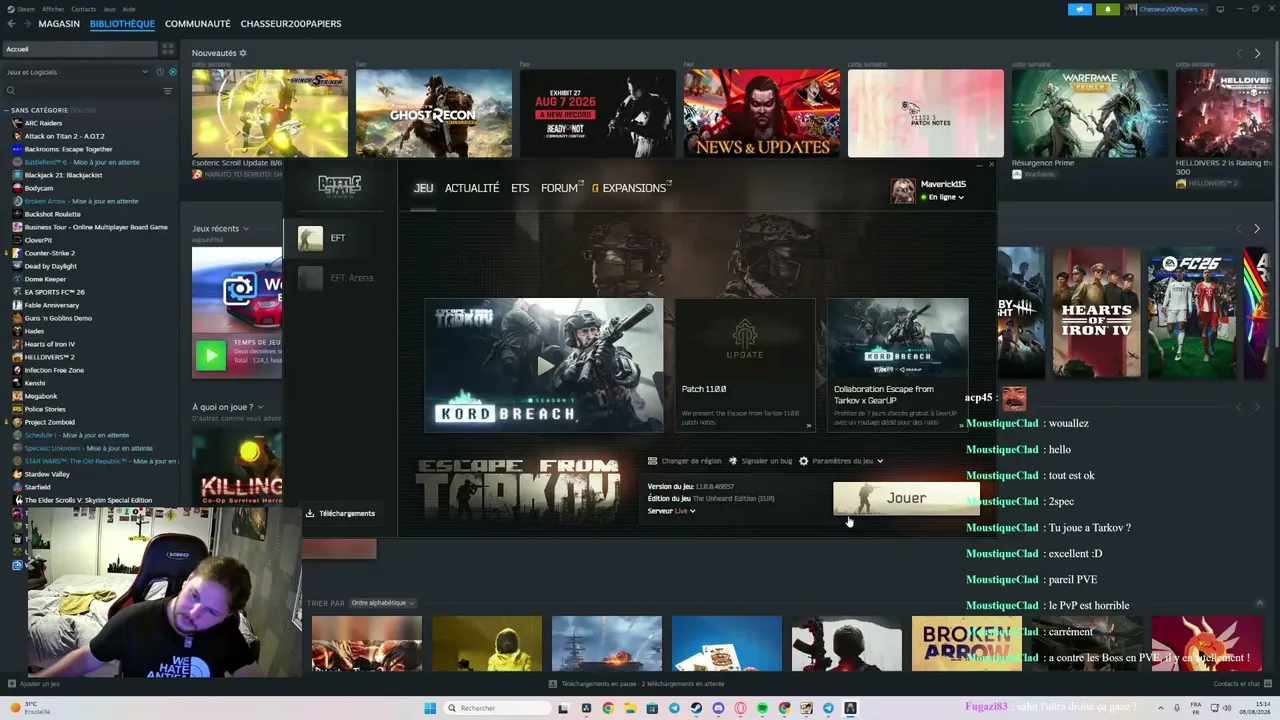Click the ARC Raiders game icon
The height and width of the screenshot is (720, 1280).
pyautogui.click(x=17, y=123)
